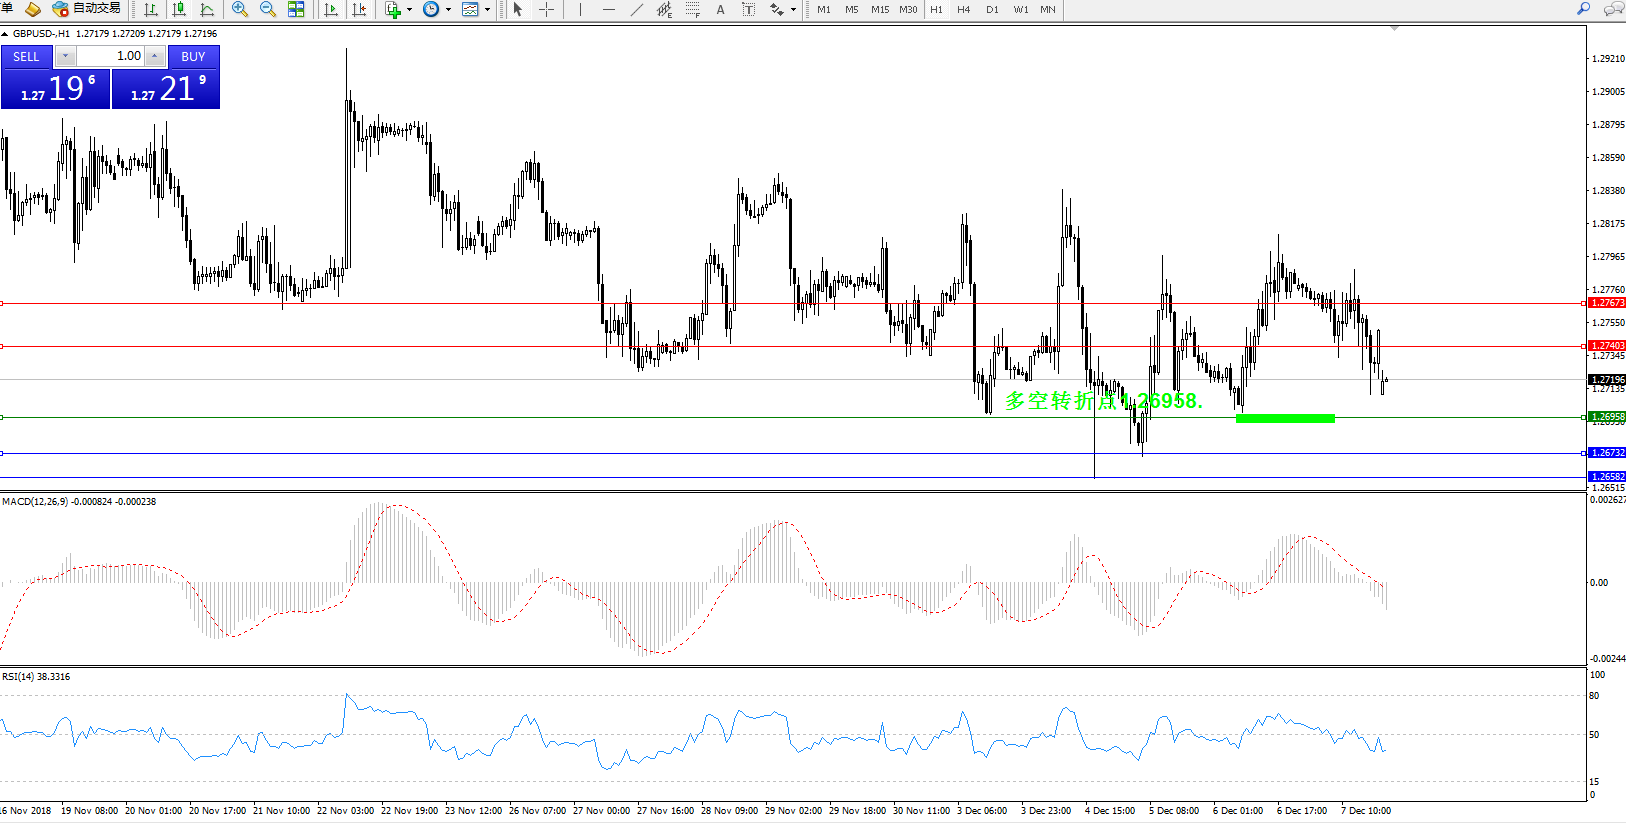Open the search magnifier at top right
Image resolution: width=1626 pixels, height=823 pixels.
pyautogui.click(x=1583, y=9)
